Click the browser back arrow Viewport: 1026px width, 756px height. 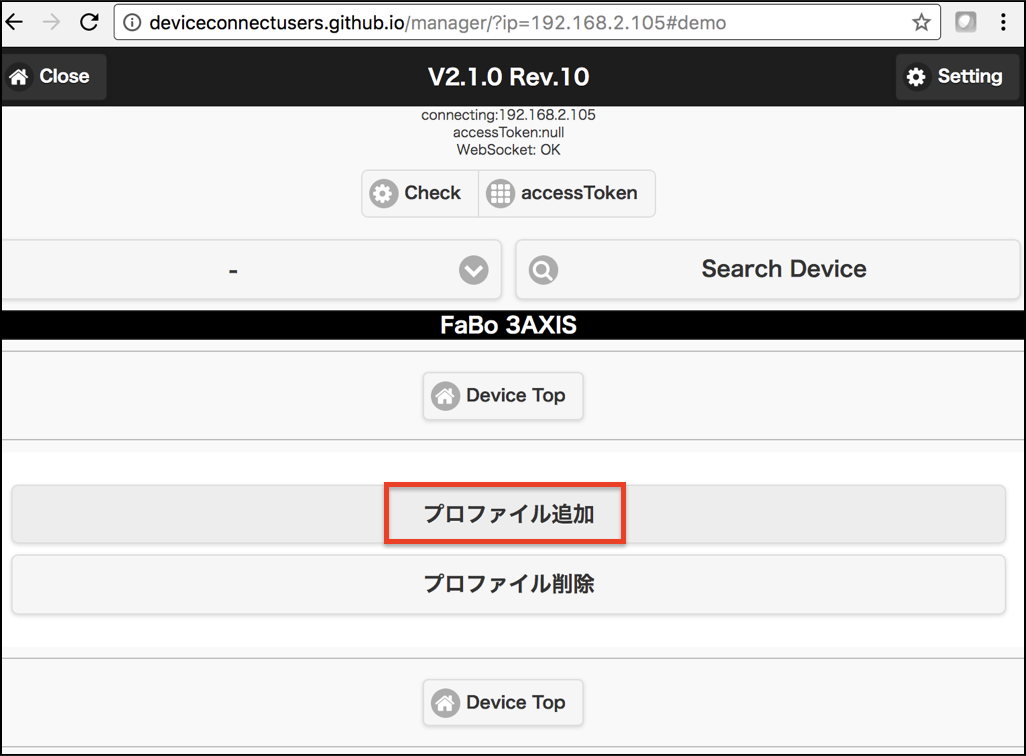click(x=14, y=22)
